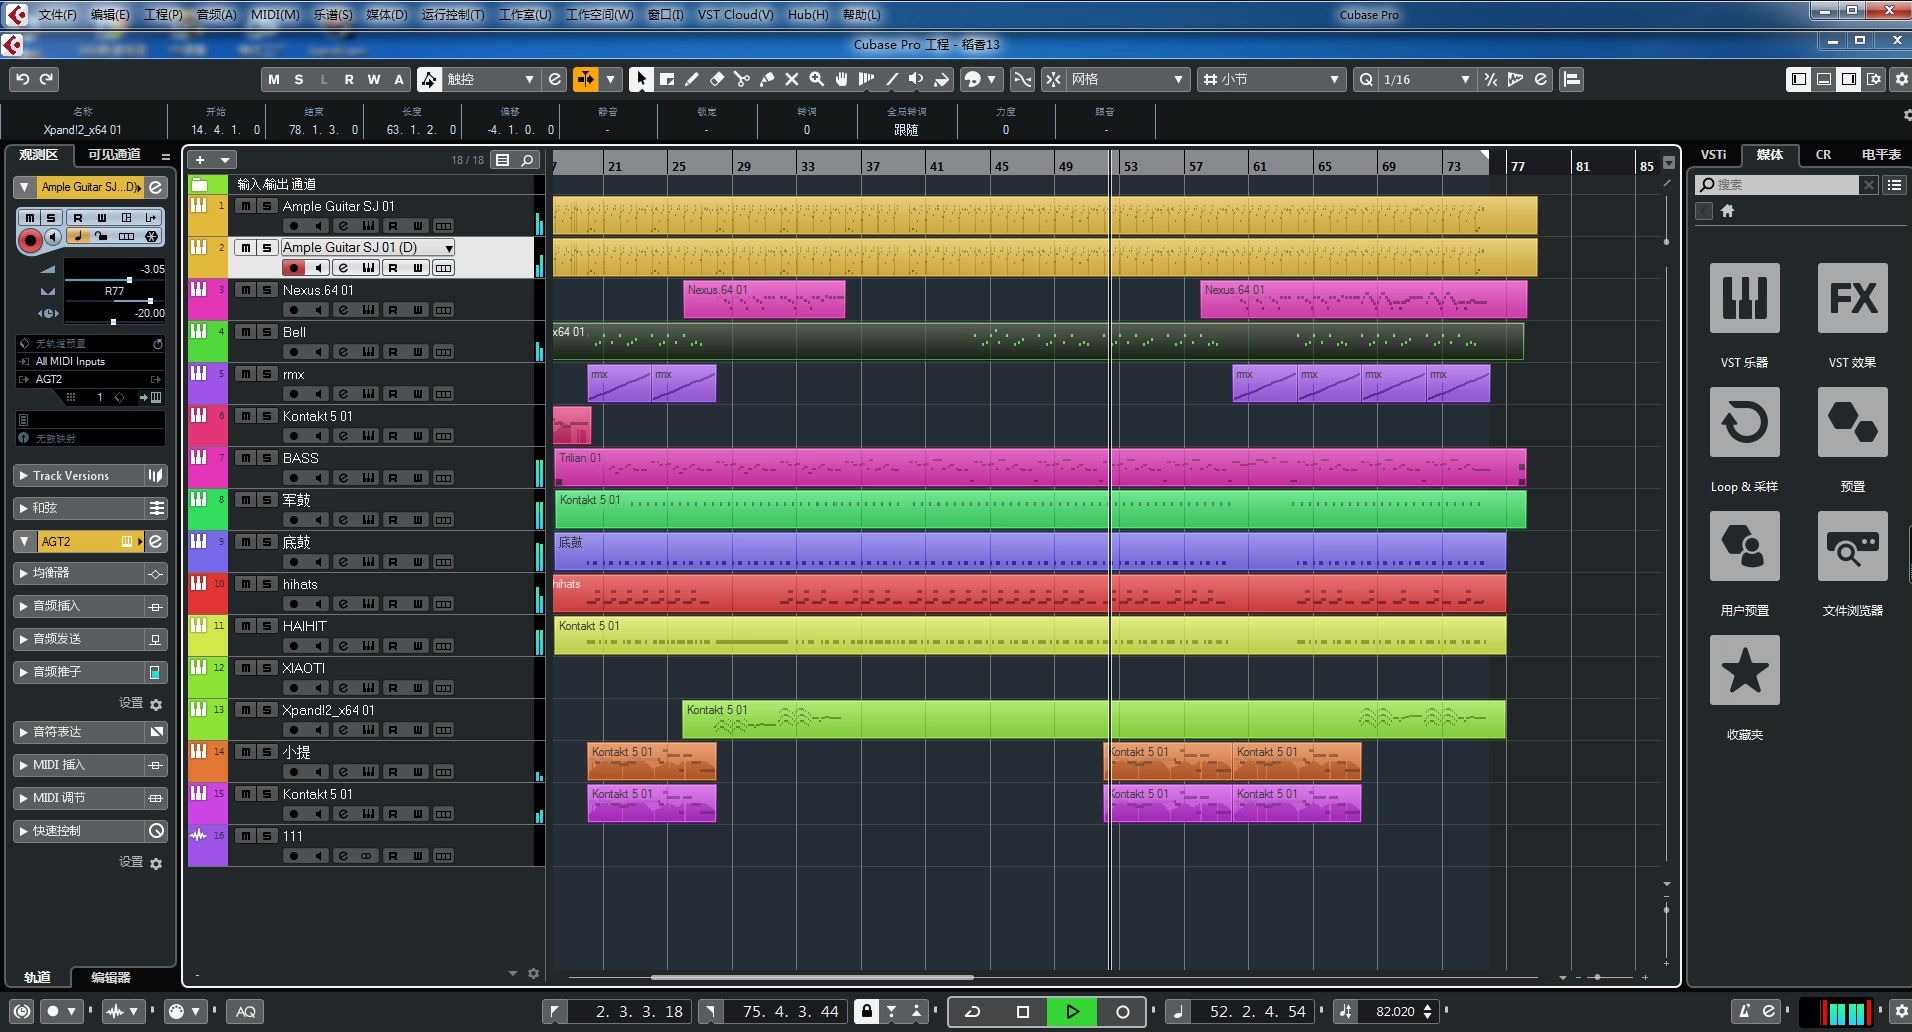The image size is (1912, 1032).
Task: Open Favorites star tile in media panel
Action: tap(1744, 670)
